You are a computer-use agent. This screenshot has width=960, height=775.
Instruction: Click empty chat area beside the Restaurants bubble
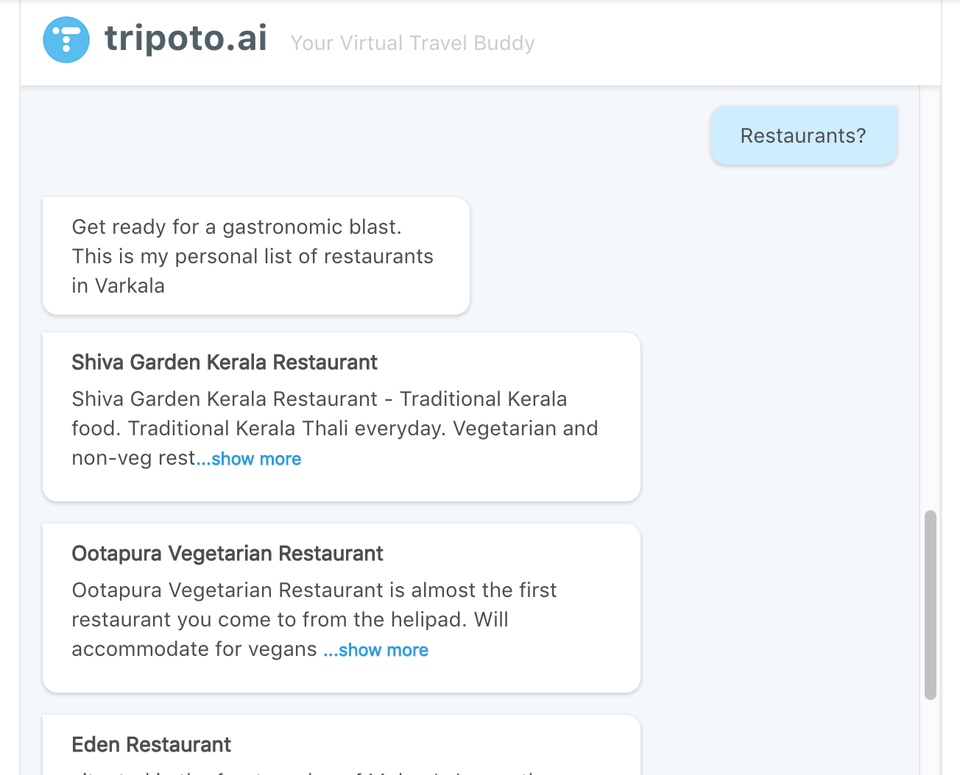coord(367,135)
